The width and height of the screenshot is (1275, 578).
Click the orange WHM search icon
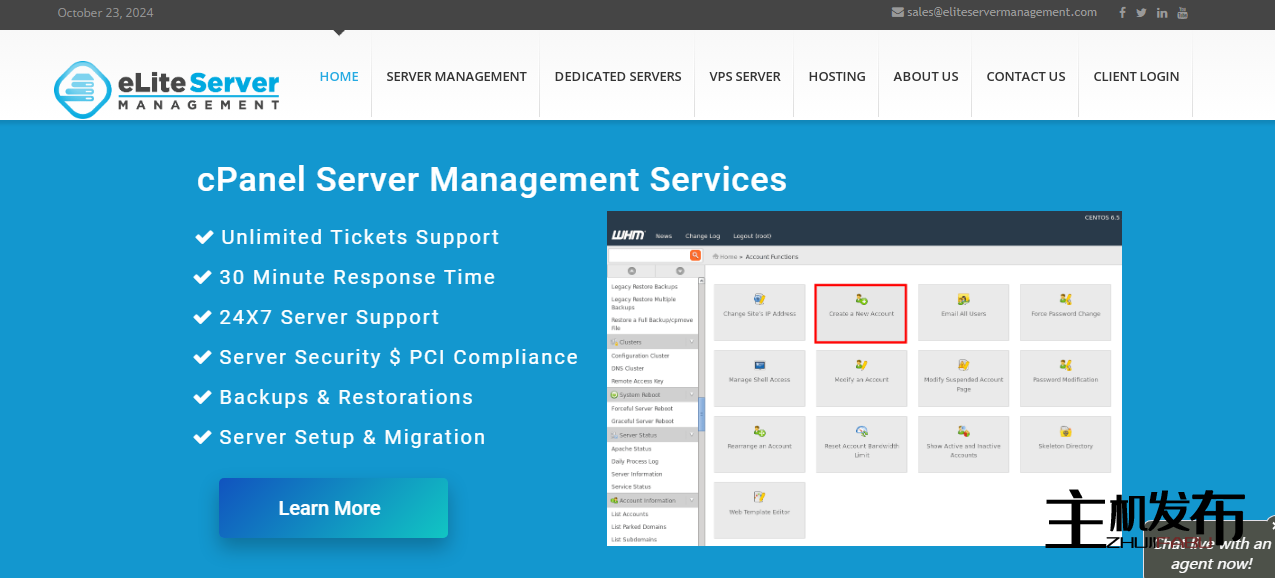[695, 256]
